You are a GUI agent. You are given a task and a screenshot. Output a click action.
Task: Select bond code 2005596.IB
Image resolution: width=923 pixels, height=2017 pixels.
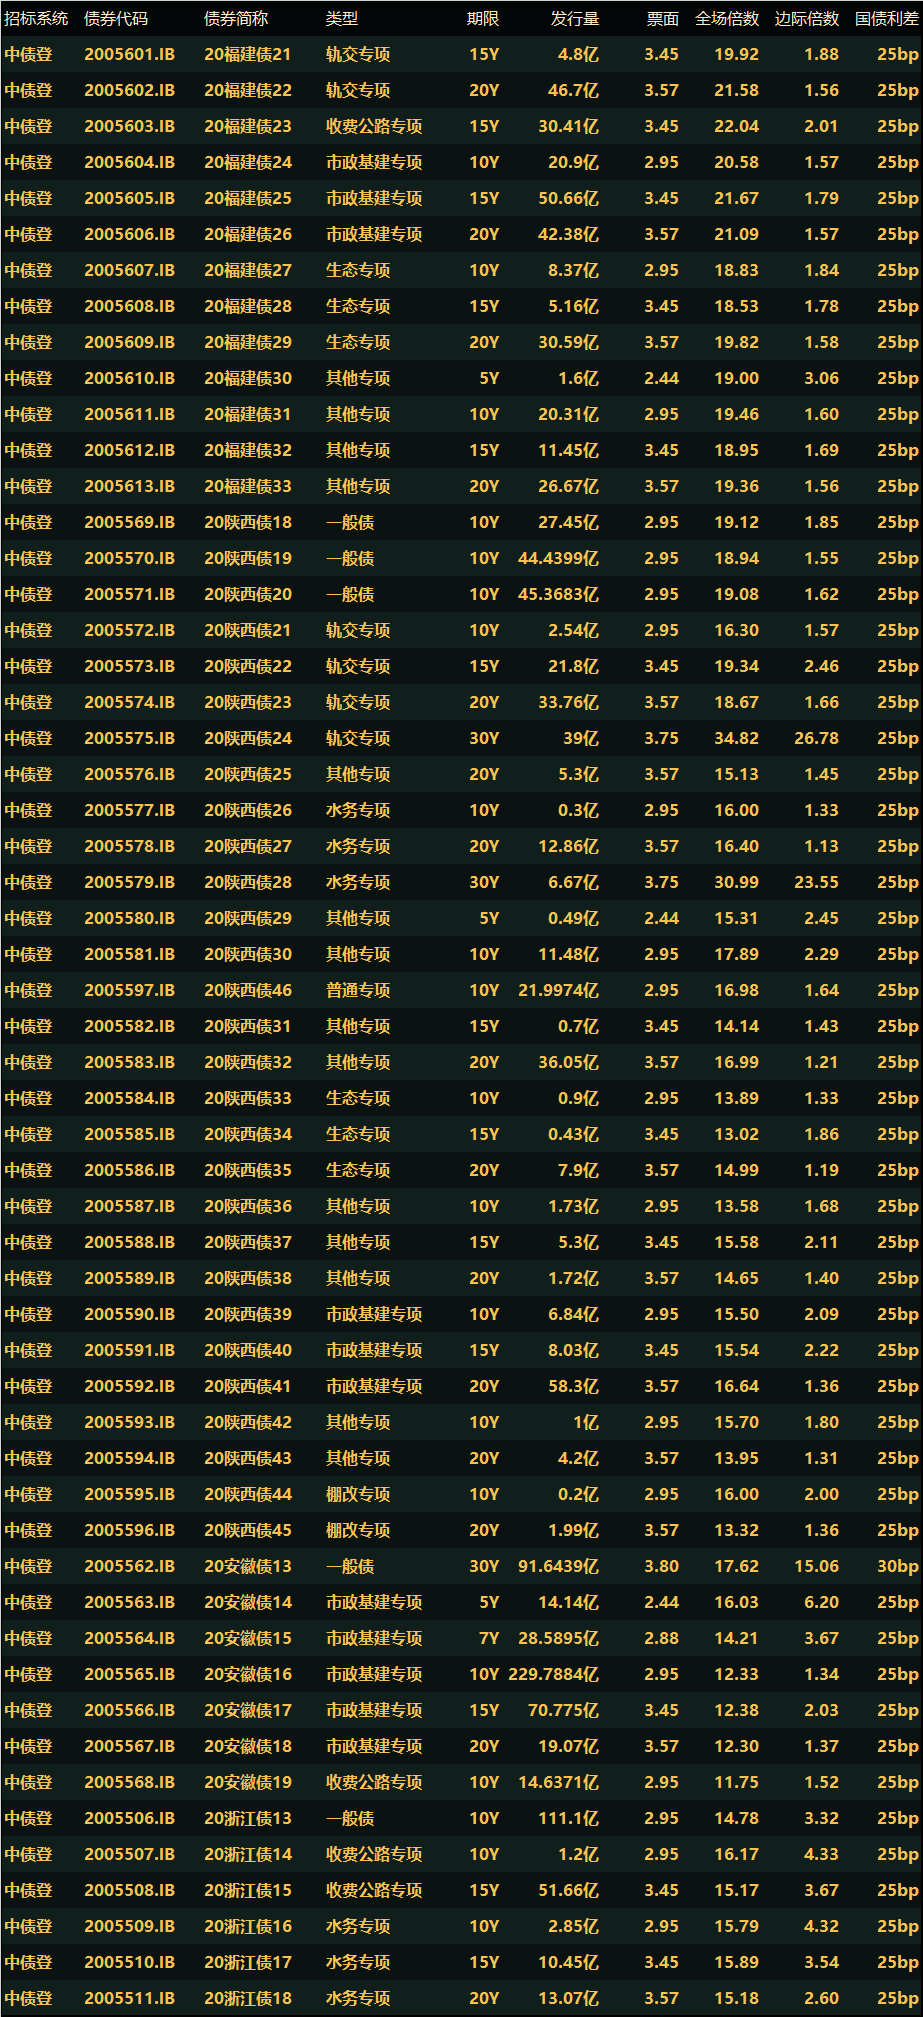tap(129, 1531)
